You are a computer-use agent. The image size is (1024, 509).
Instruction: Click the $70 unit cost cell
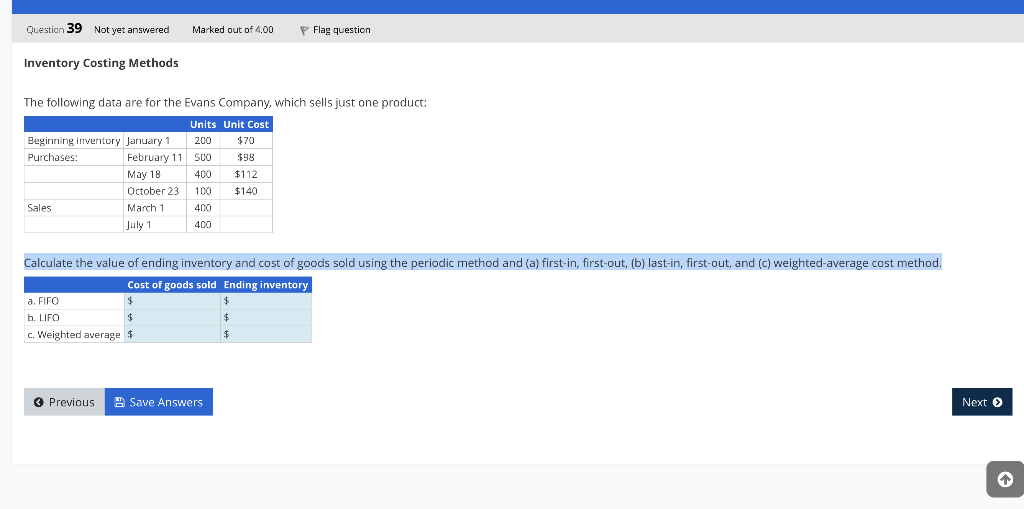click(246, 140)
